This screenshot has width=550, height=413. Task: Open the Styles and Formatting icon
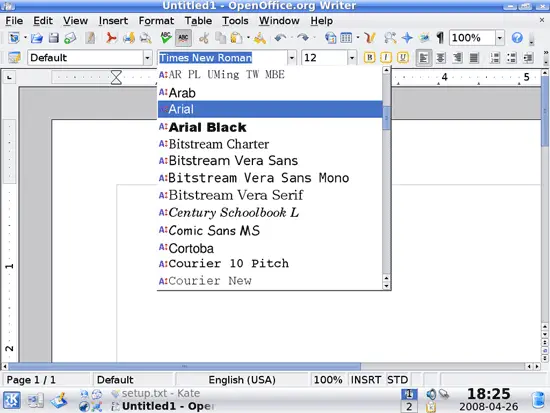point(14,58)
